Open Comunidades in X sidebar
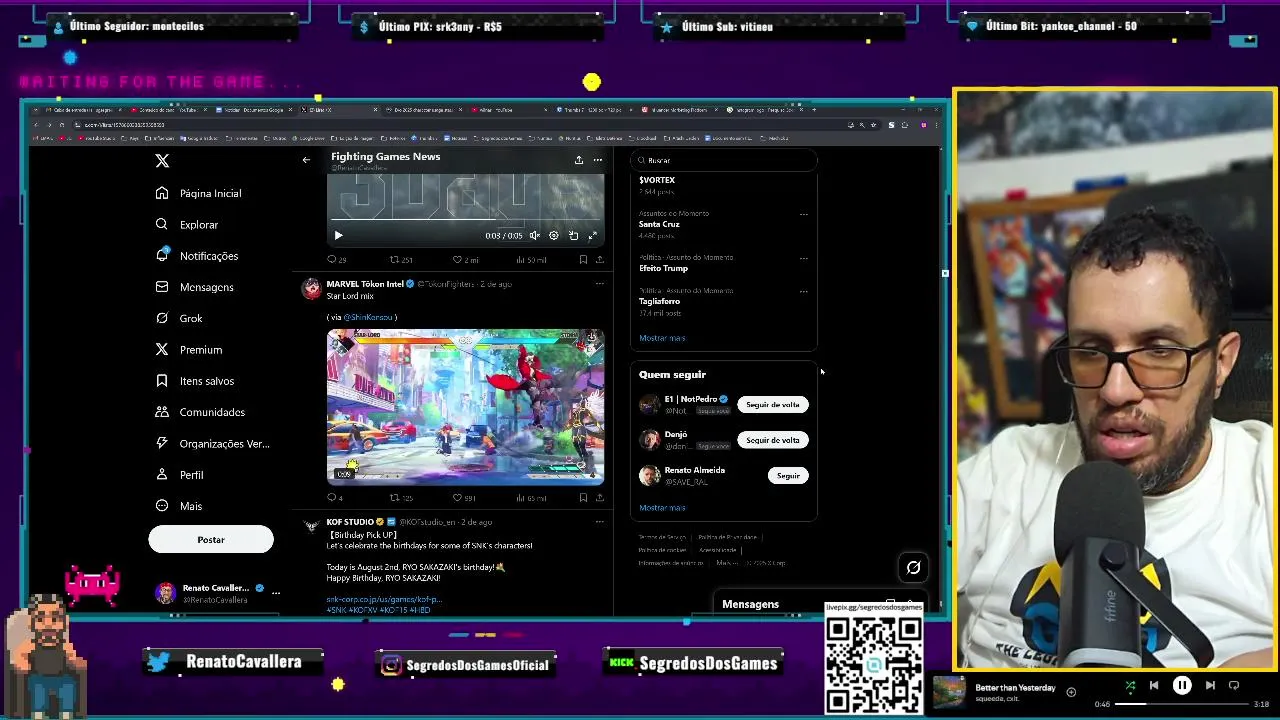 click(200, 412)
